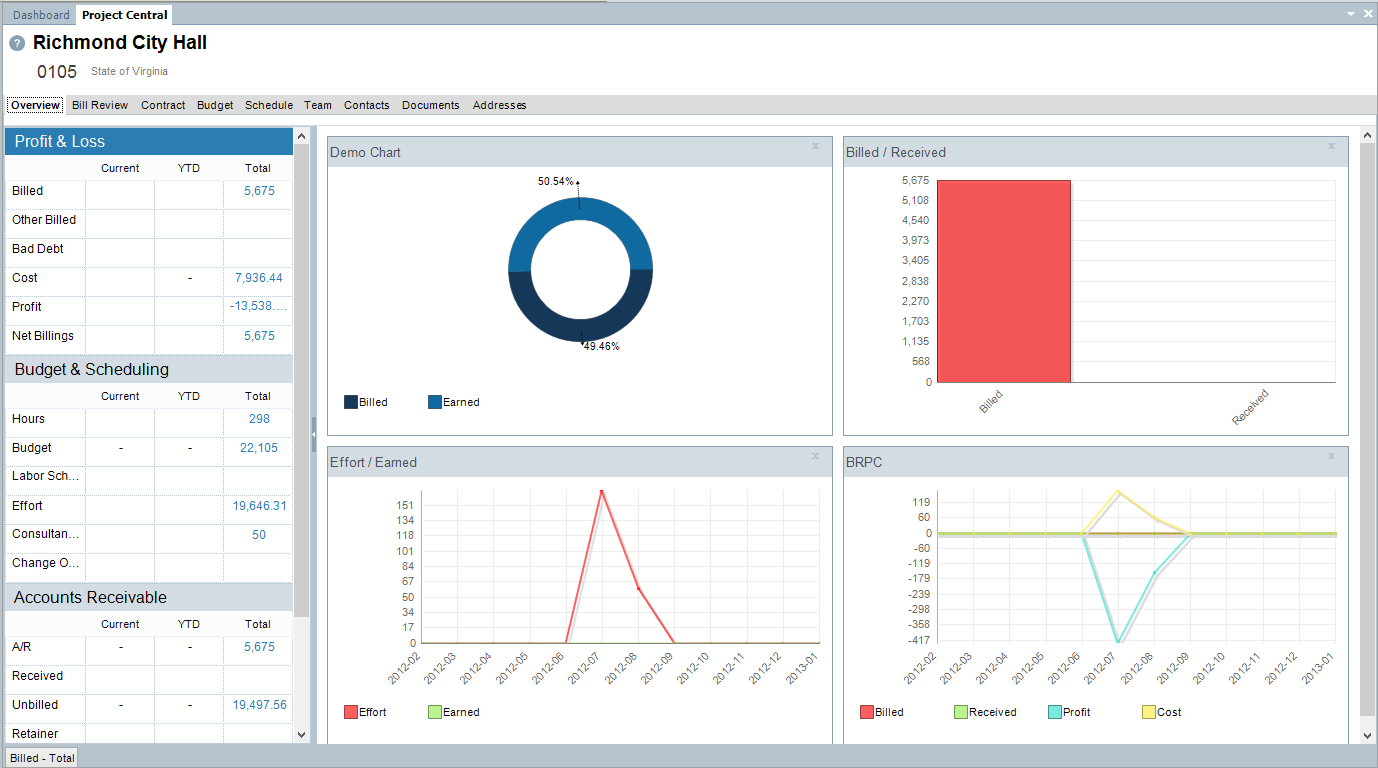Collapse the left panel splitter handle
Viewport: 1378px width, 768px height.
pos(313,434)
